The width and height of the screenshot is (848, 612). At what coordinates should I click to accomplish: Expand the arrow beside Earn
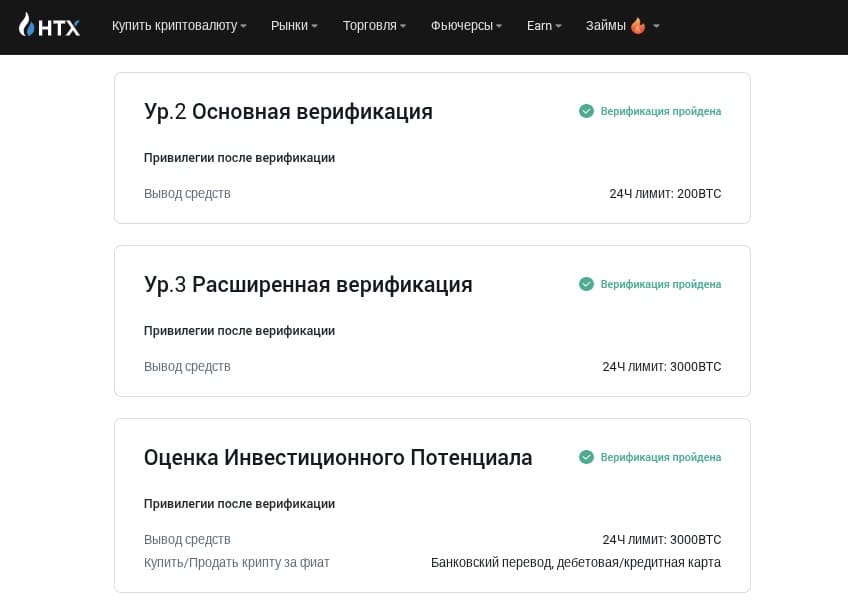click(x=559, y=26)
